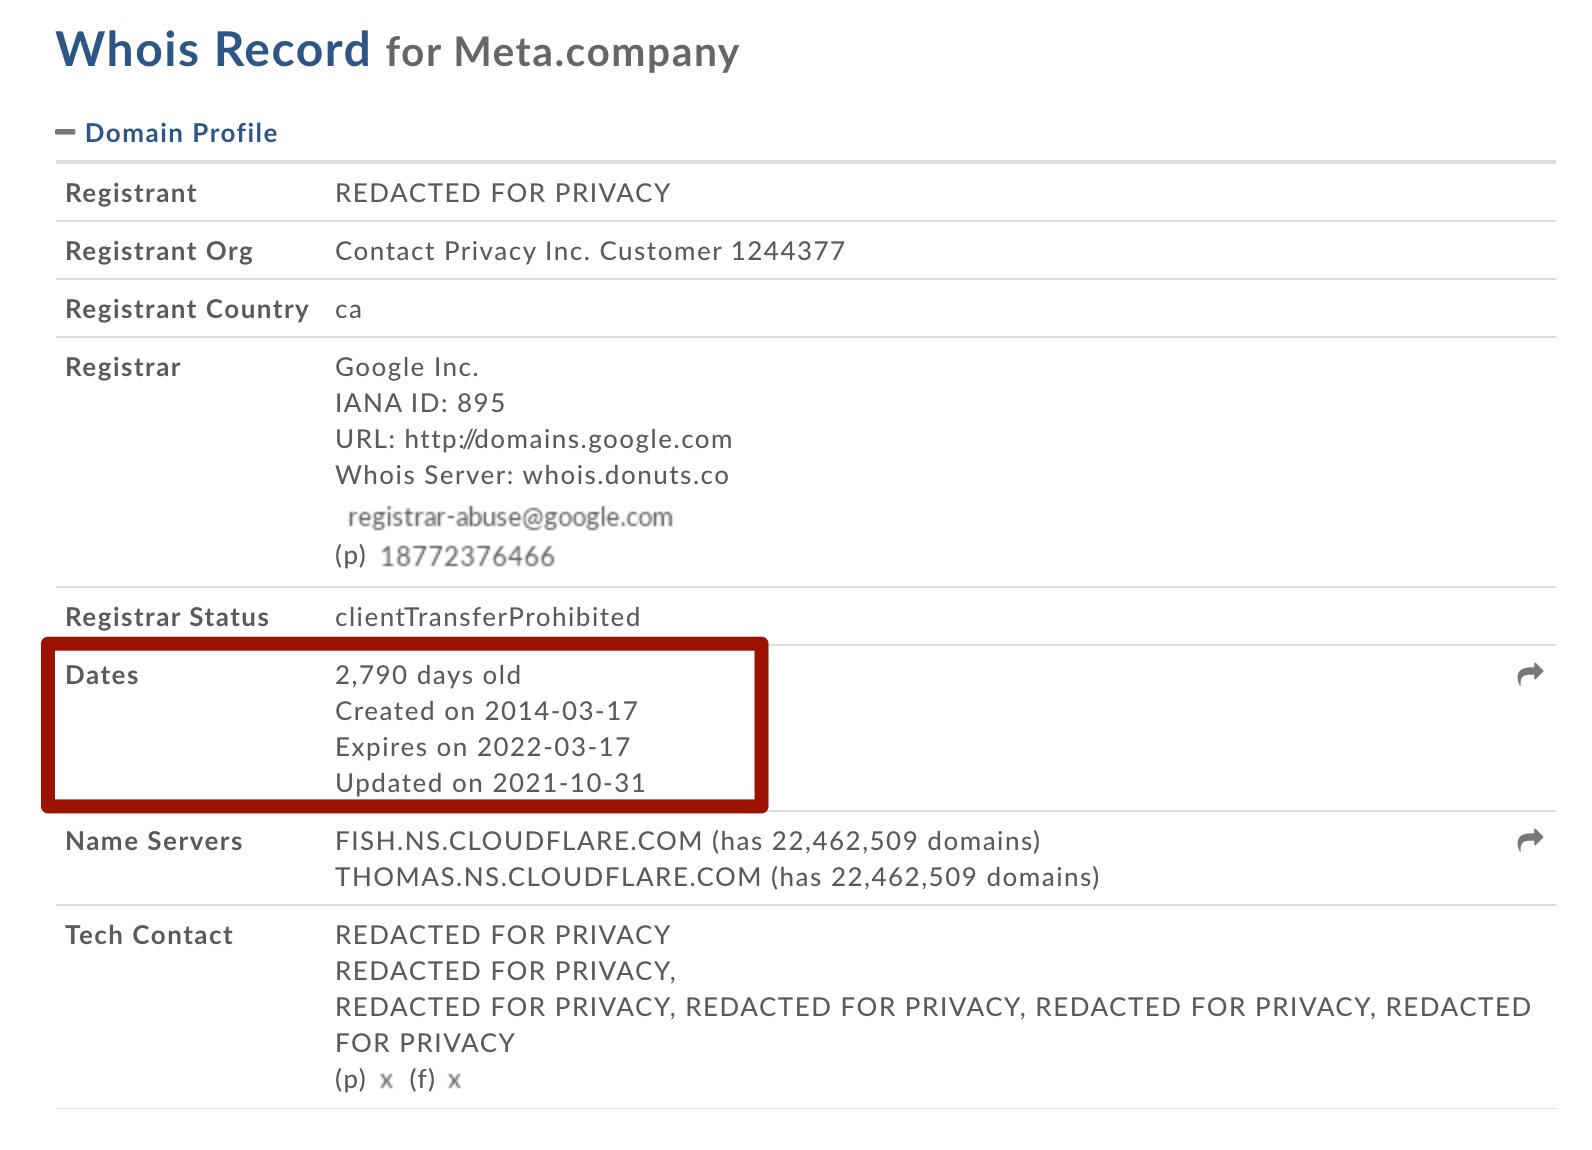1592x1150 pixels.
Task: Click the Updated on 2021-10-31 date
Action: (x=490, y=783)
